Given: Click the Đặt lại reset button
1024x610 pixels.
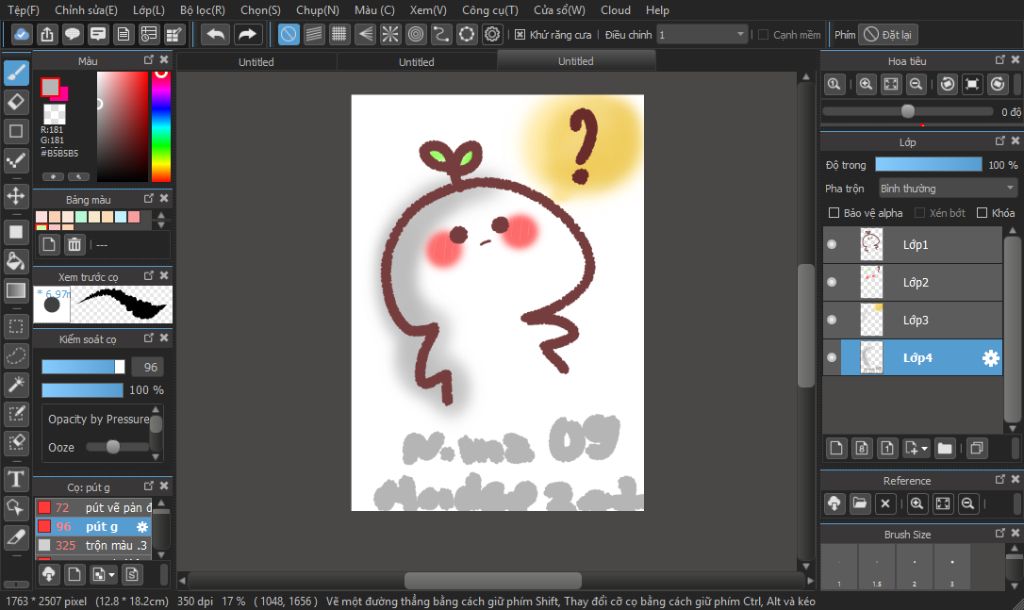Looking at the screenshot, I should click(x=888, y=35).
